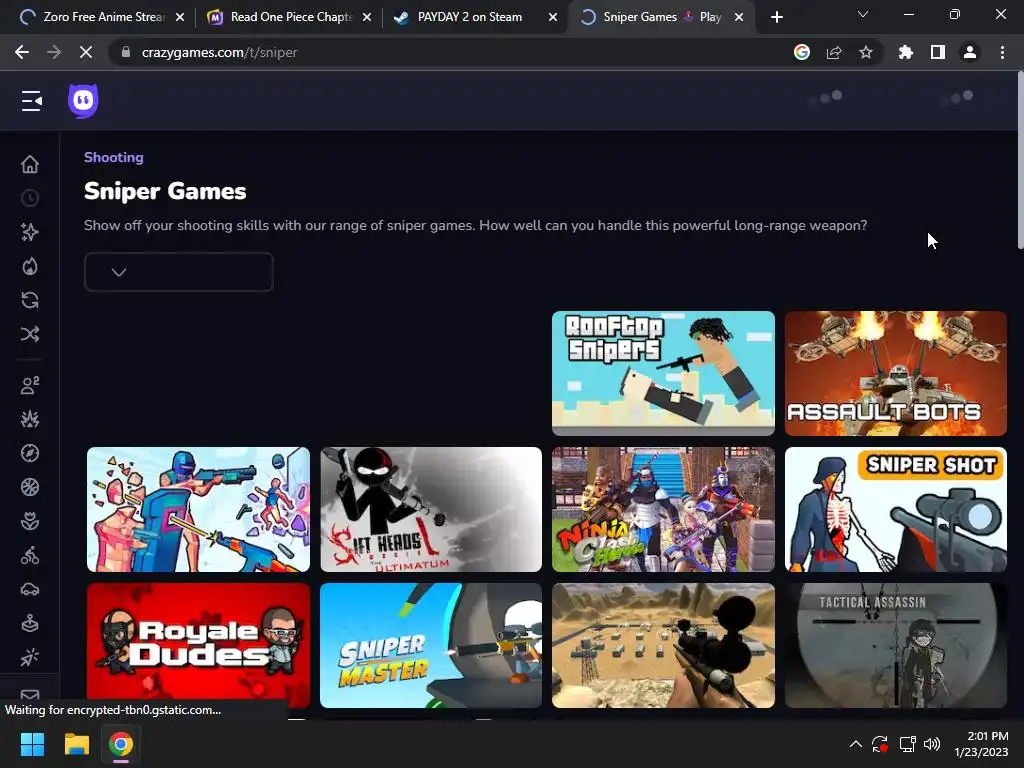Open the Beauty flower category icon
1024x768 pixels.
(29, 521)
